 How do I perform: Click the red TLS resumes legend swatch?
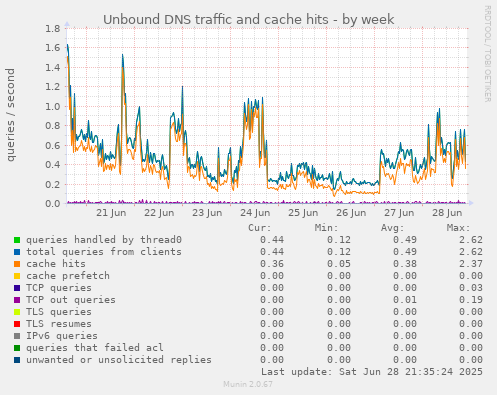tap(17, 324)
